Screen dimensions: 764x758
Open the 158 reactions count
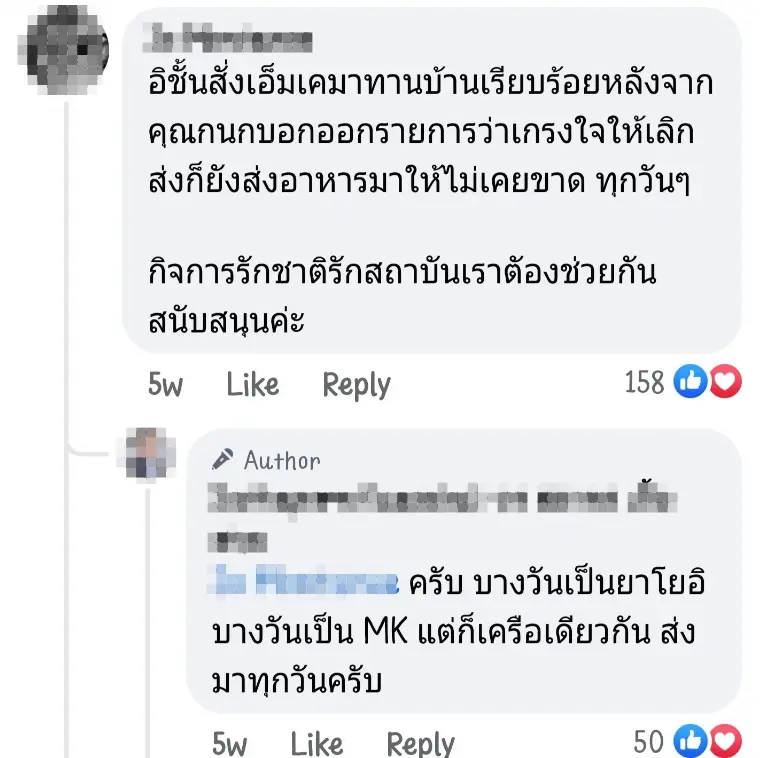click(x=644, y=382)
